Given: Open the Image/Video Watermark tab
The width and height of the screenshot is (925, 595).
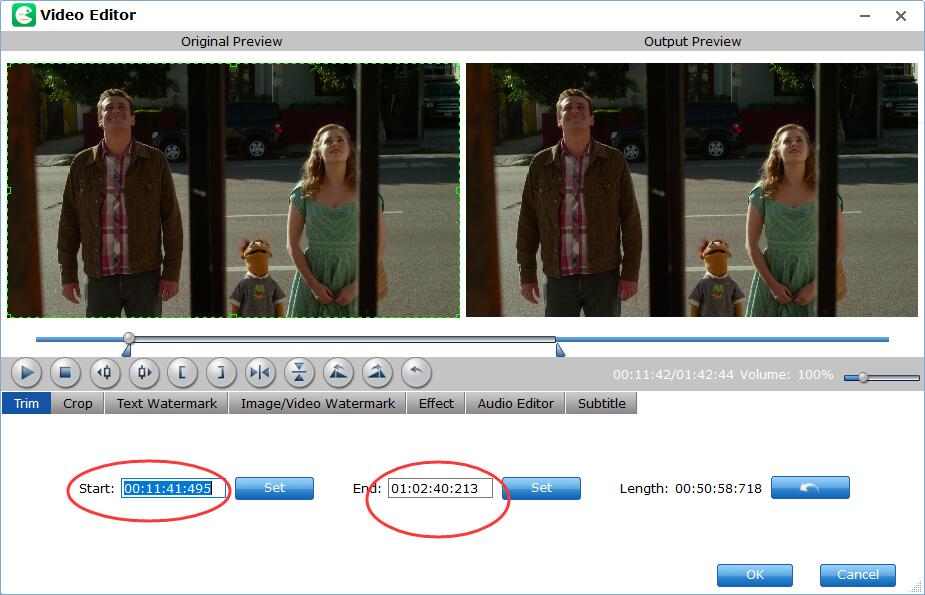Looking at the screenshot, I should pyautogui.click(x=317, y=403).
